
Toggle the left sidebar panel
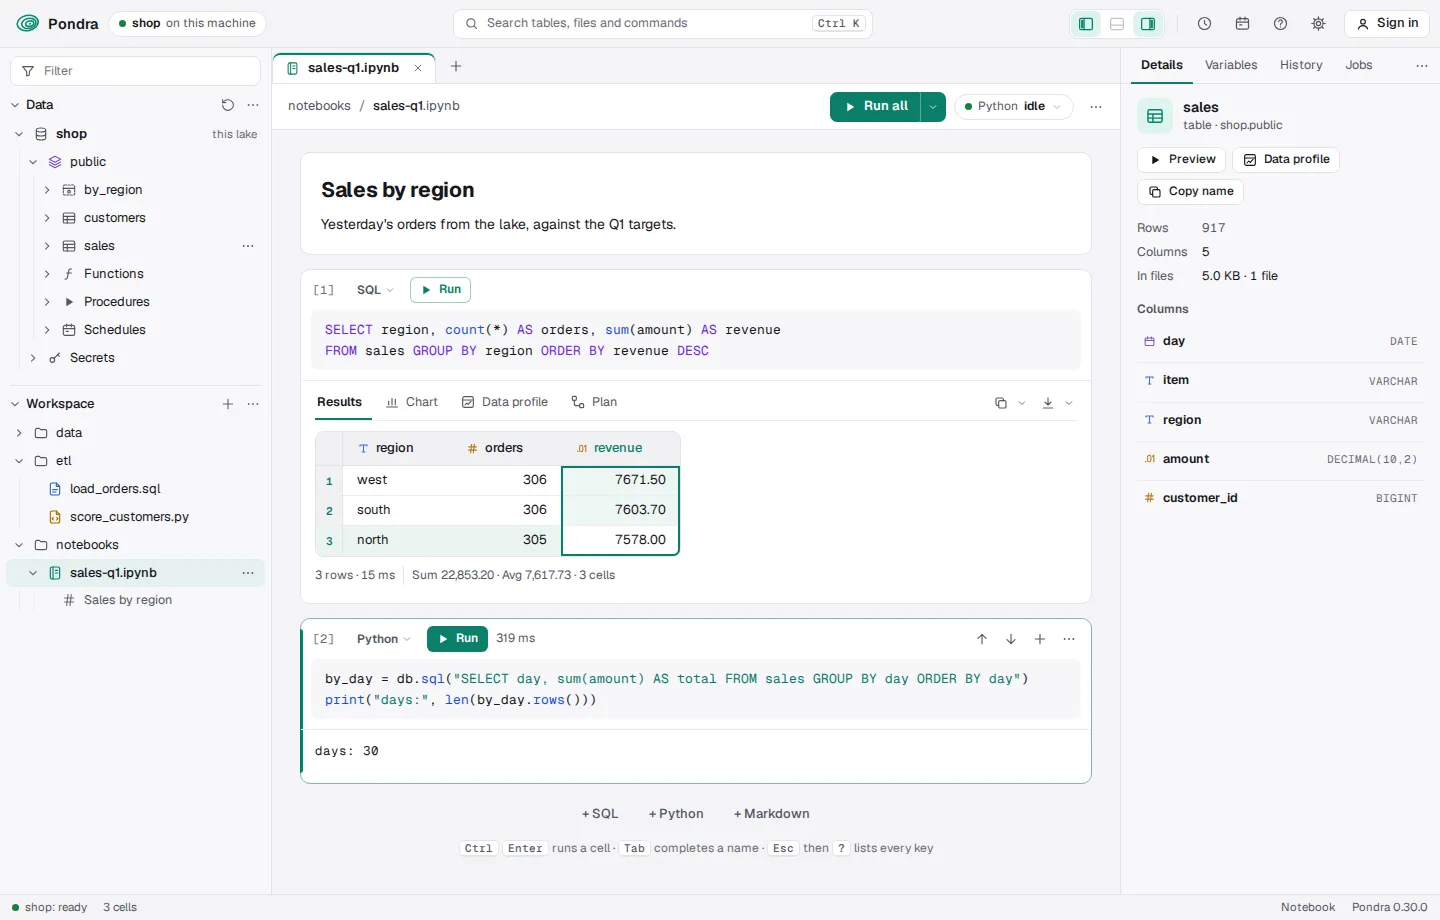(1086, 24)
